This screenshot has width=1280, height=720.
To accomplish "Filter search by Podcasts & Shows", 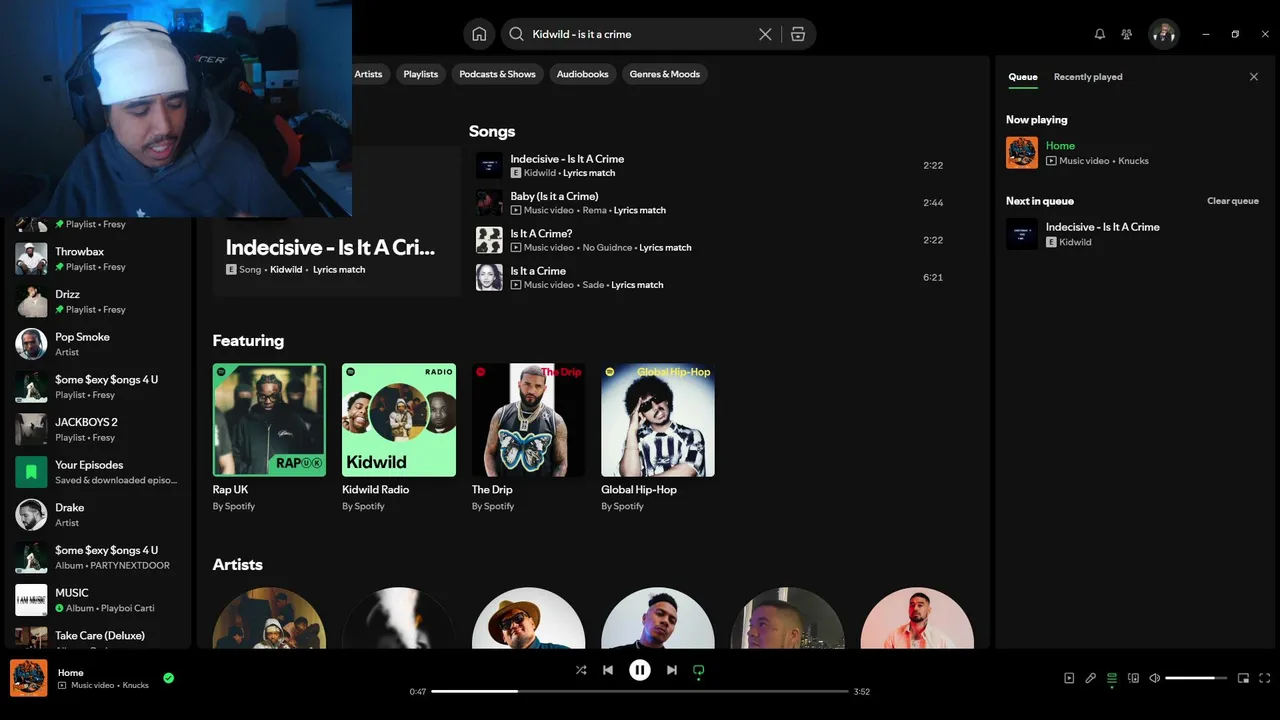I will 497,74.
